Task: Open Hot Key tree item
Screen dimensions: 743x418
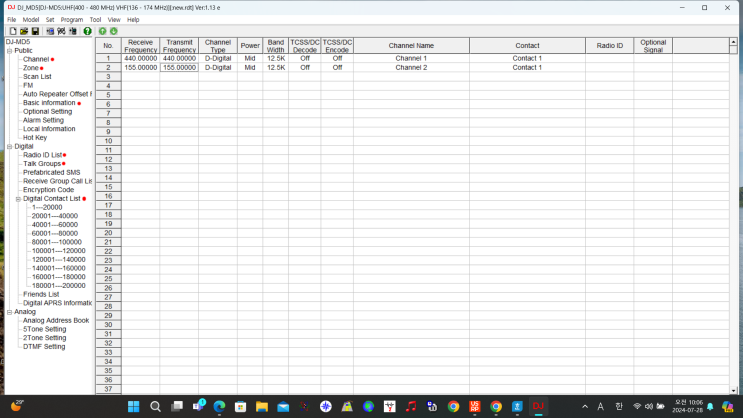Action: coord(35,137)
